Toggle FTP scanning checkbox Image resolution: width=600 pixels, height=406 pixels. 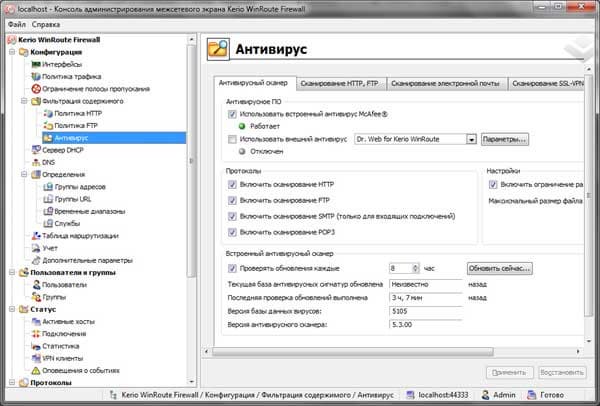(x=232, y=201)
